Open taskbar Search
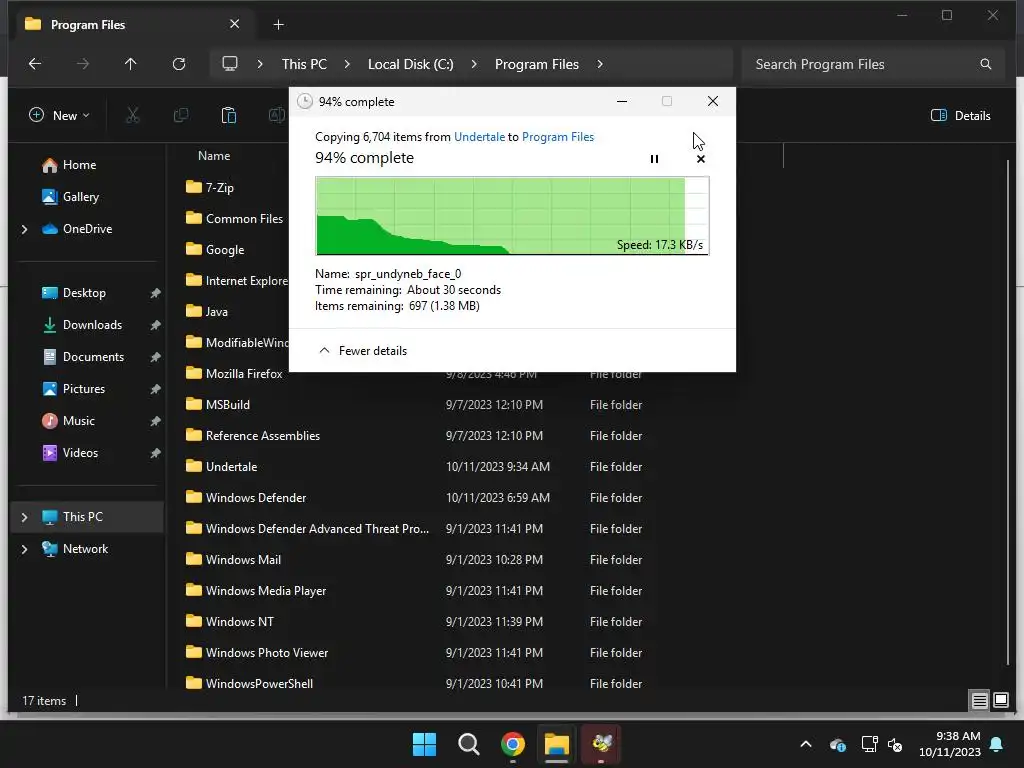 (468, 744)
